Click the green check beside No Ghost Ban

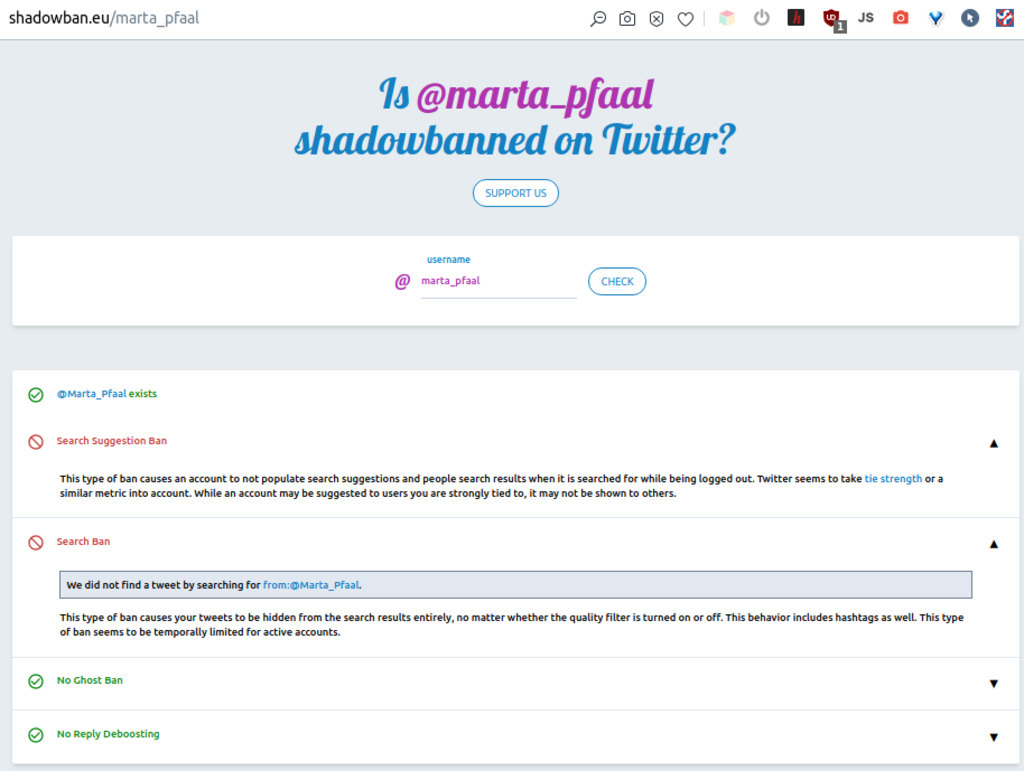pos(36,682)
